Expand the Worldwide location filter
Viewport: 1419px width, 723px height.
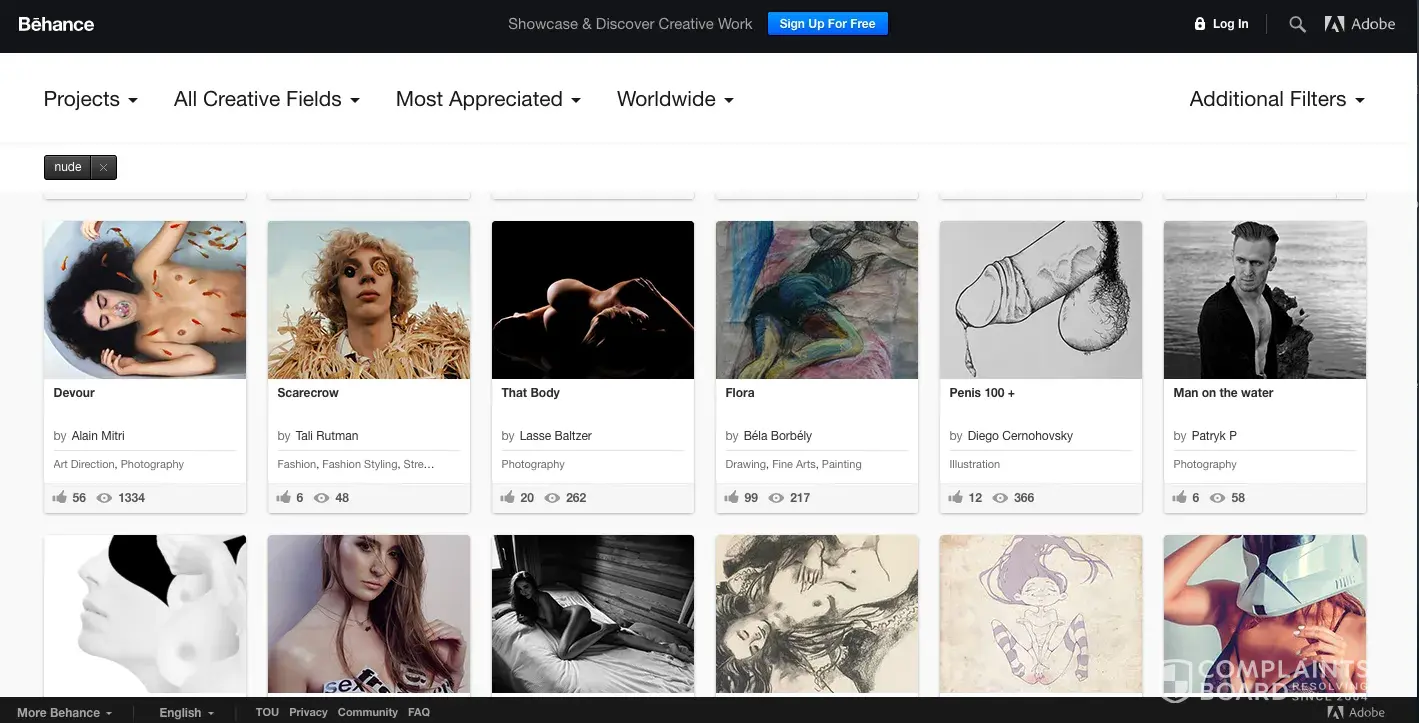click(x=675, y=99)
